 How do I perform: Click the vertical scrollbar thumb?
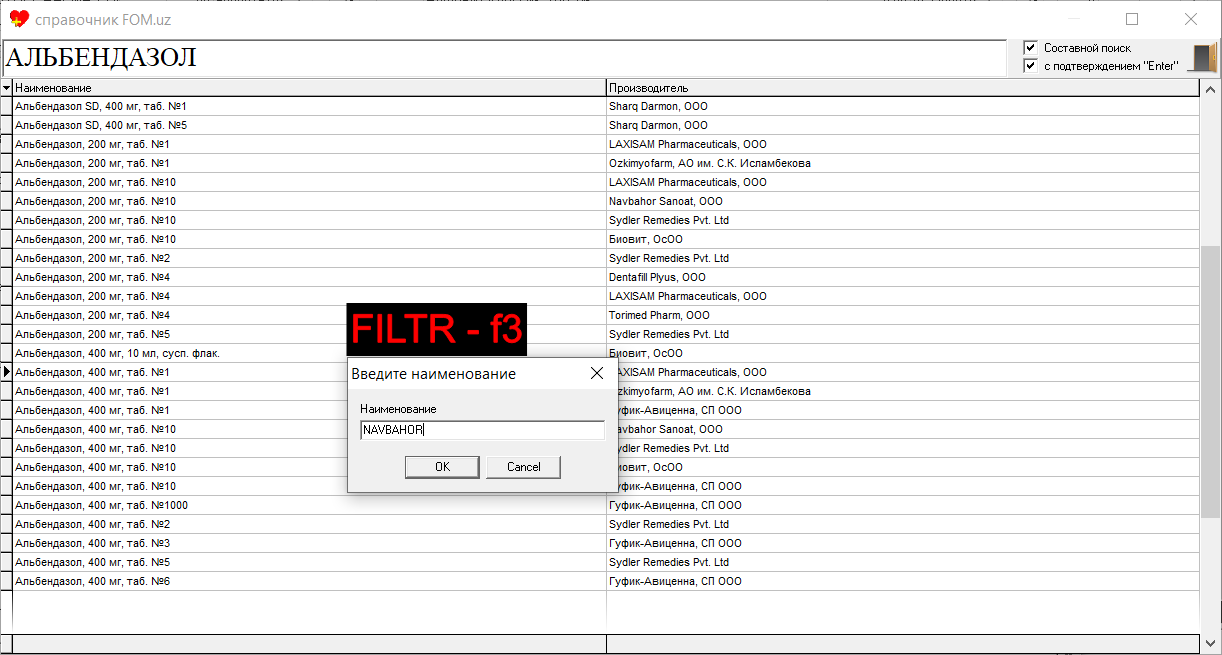[x=1210, y=380]
